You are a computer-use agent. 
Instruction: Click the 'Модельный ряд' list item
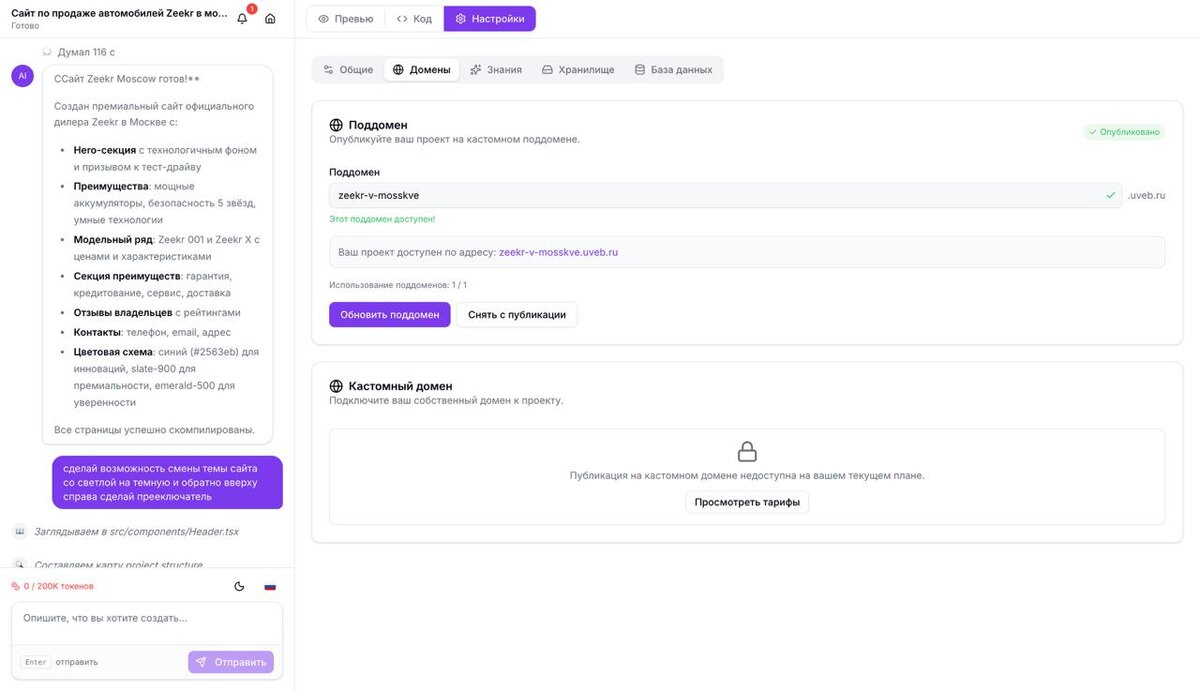tap(166, 248)
